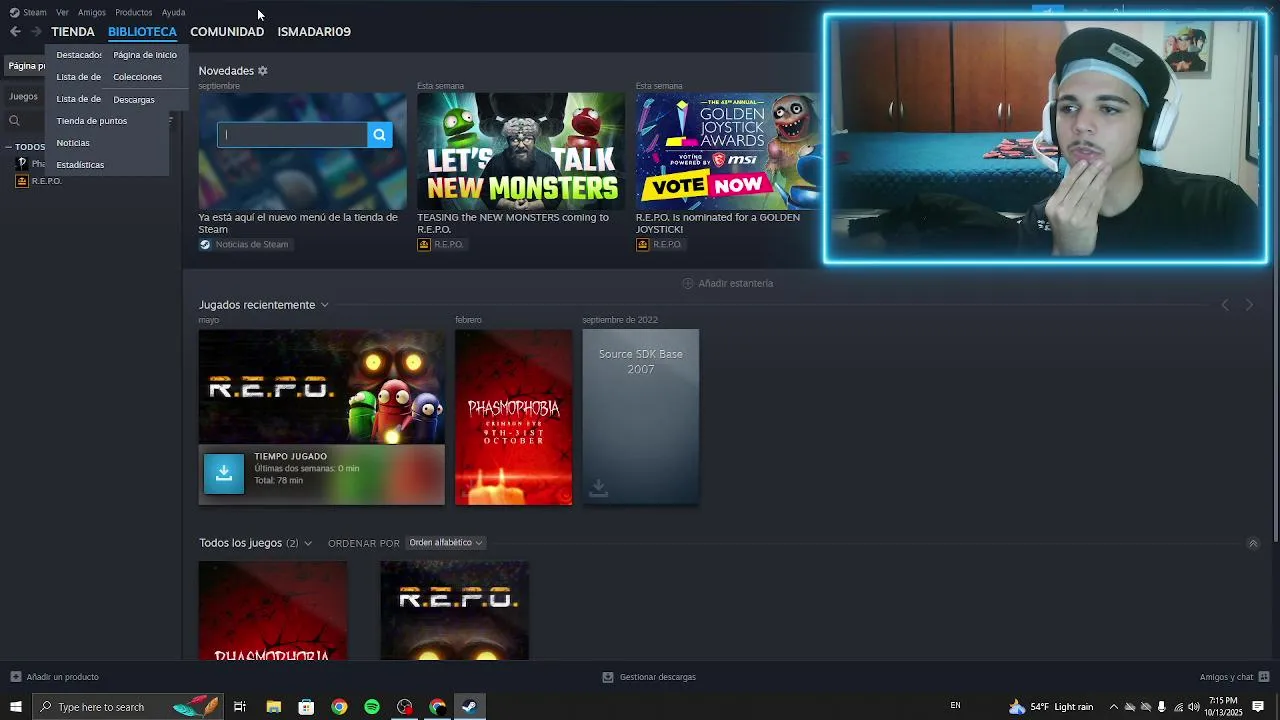Open the ISMADARI09 profile tab
Viewport: 1280px width, 720px height.
314,32
